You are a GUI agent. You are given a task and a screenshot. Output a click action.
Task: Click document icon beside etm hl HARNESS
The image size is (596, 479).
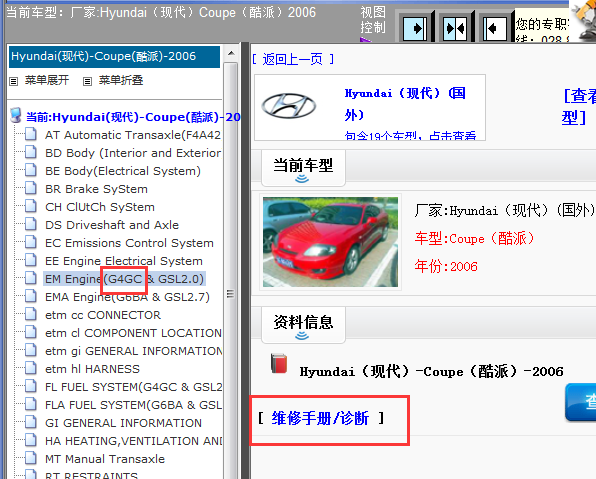click(x=31, y=368)
